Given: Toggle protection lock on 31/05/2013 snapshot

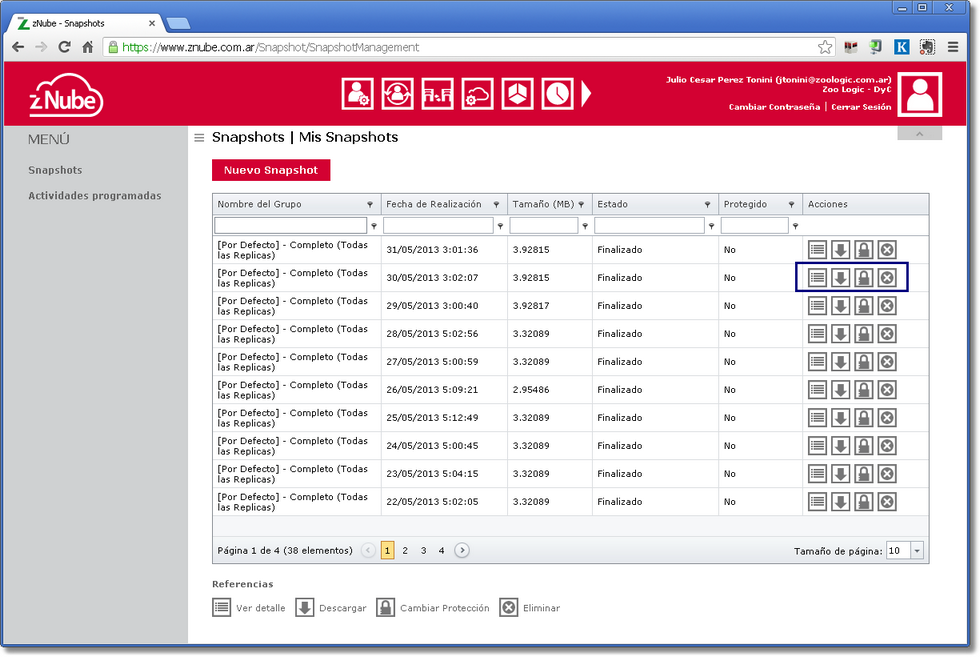Looking at the screenshot, I should point(863,250).
